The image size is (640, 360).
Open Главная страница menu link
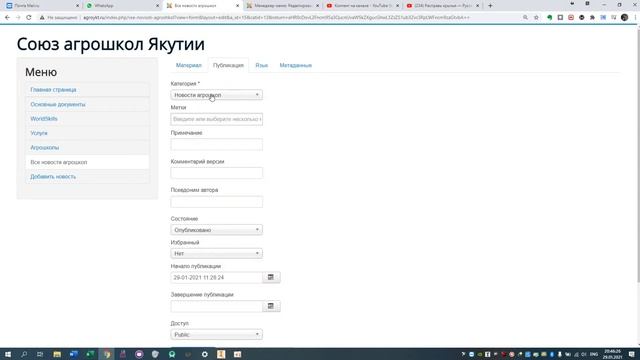pos(53,90)
